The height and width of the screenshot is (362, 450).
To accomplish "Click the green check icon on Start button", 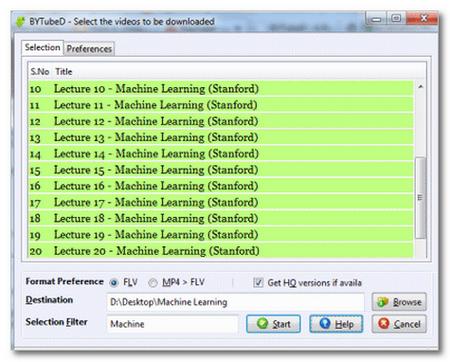I will (x=263, y=323).
